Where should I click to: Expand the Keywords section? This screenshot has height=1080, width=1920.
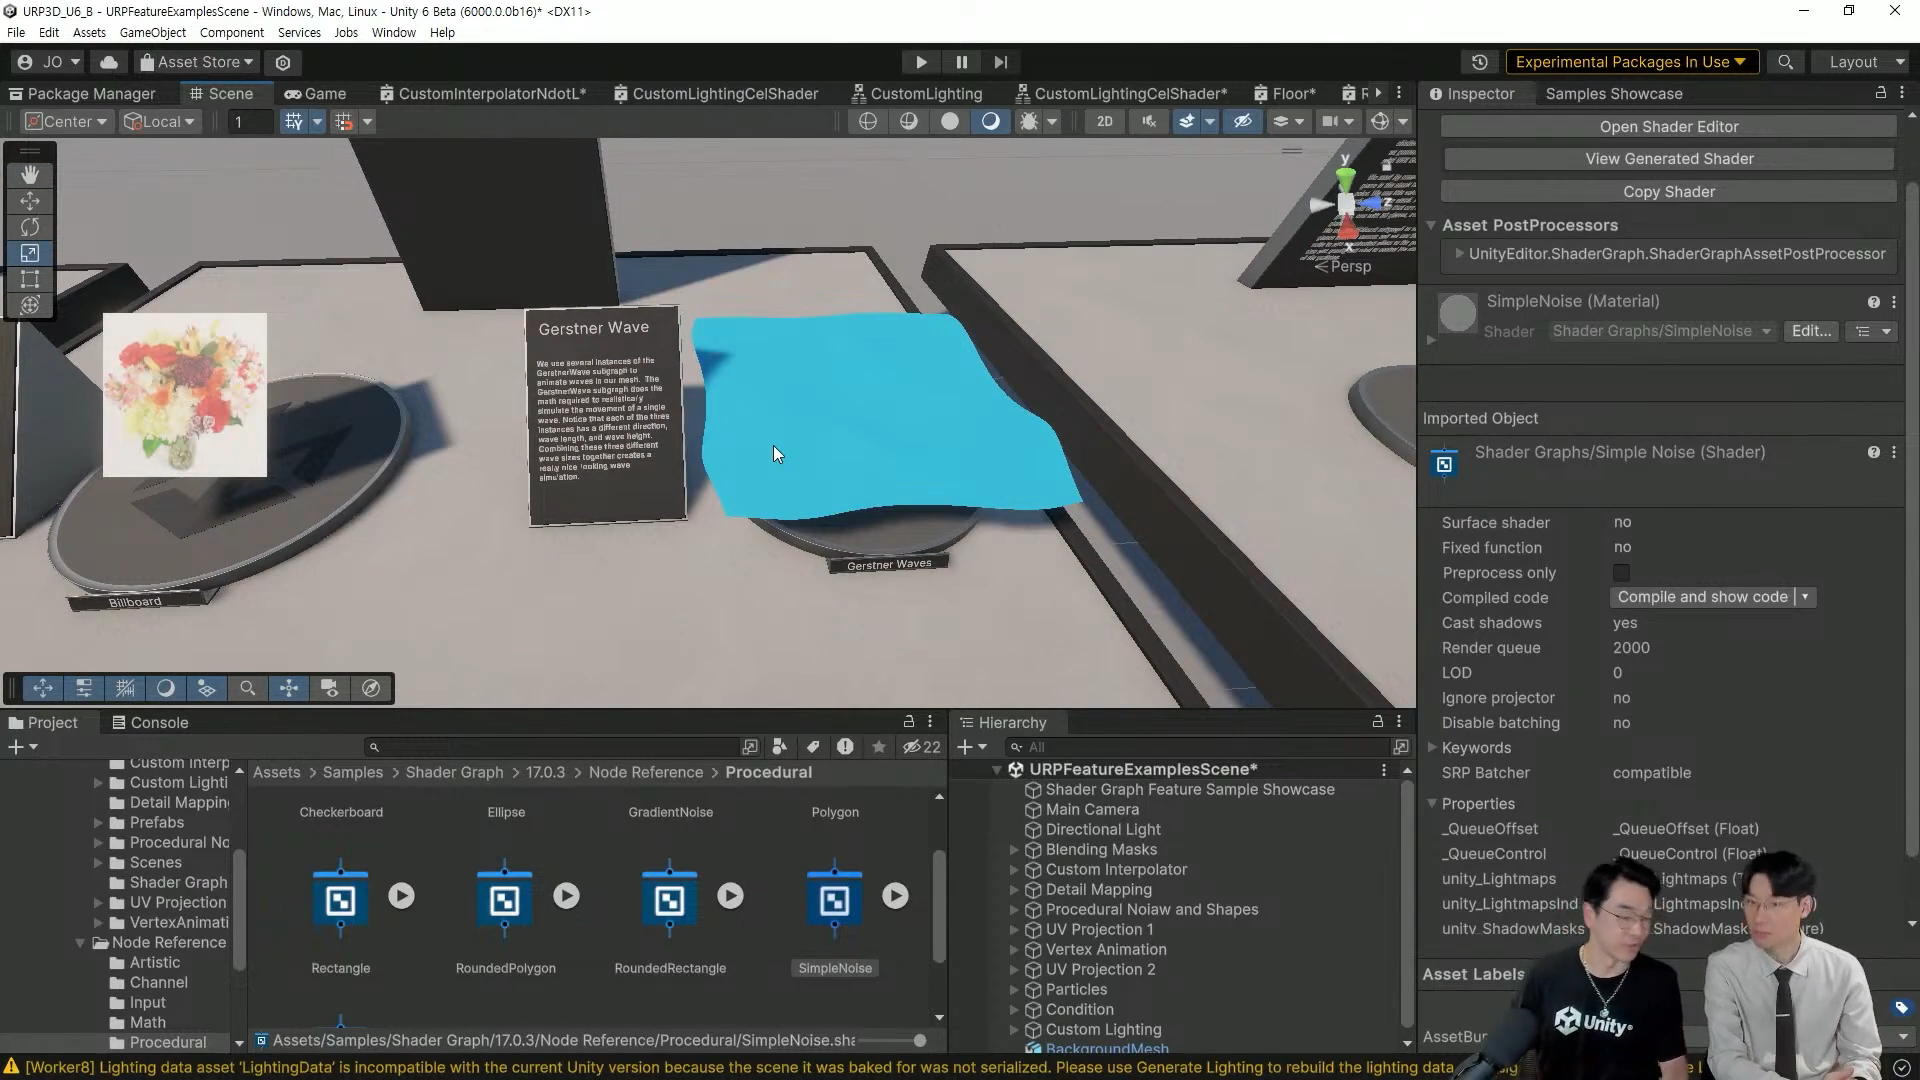(x=1432, y=748)
